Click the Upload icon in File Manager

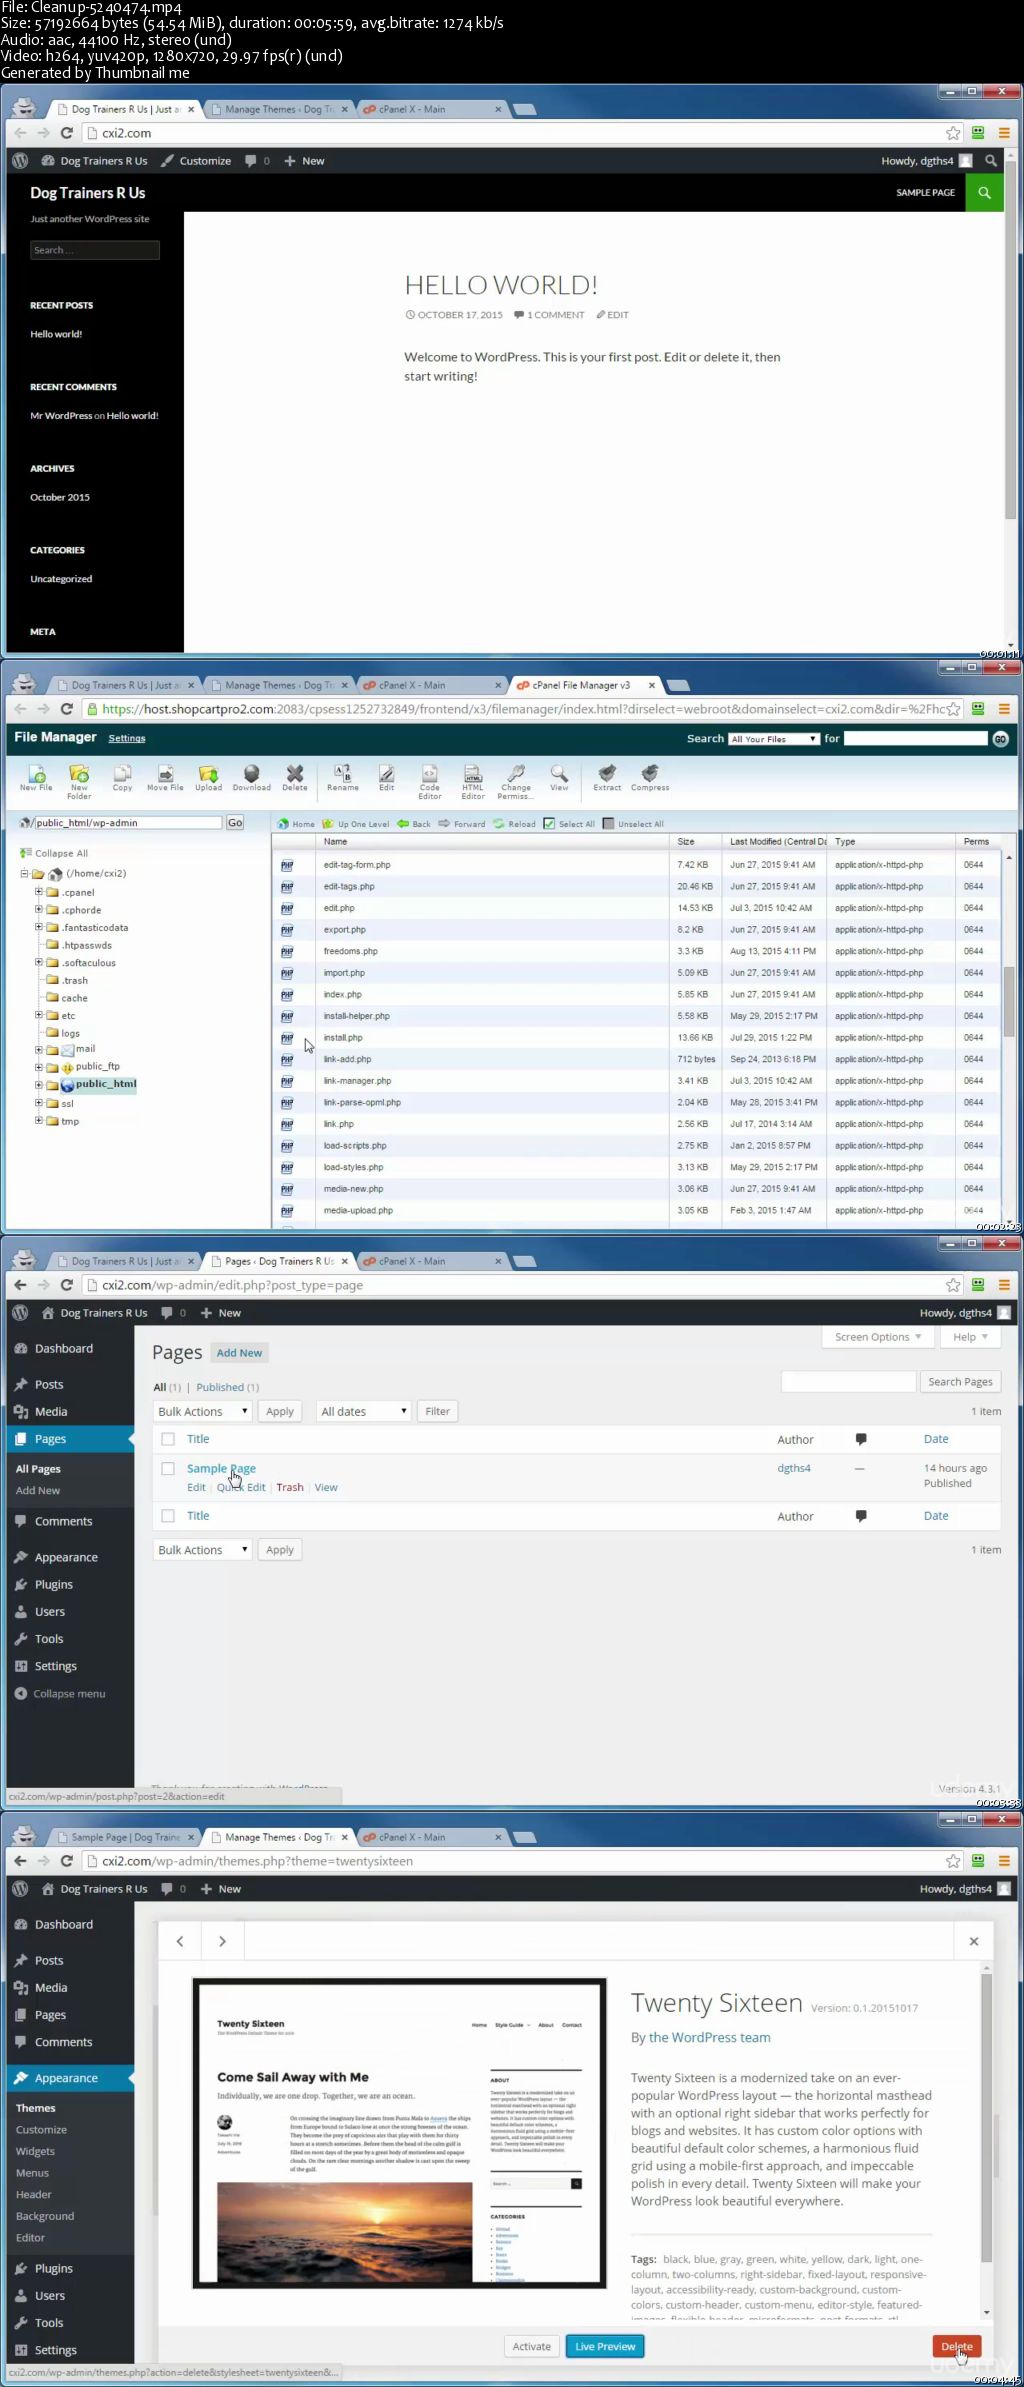(x=208, y=776)
